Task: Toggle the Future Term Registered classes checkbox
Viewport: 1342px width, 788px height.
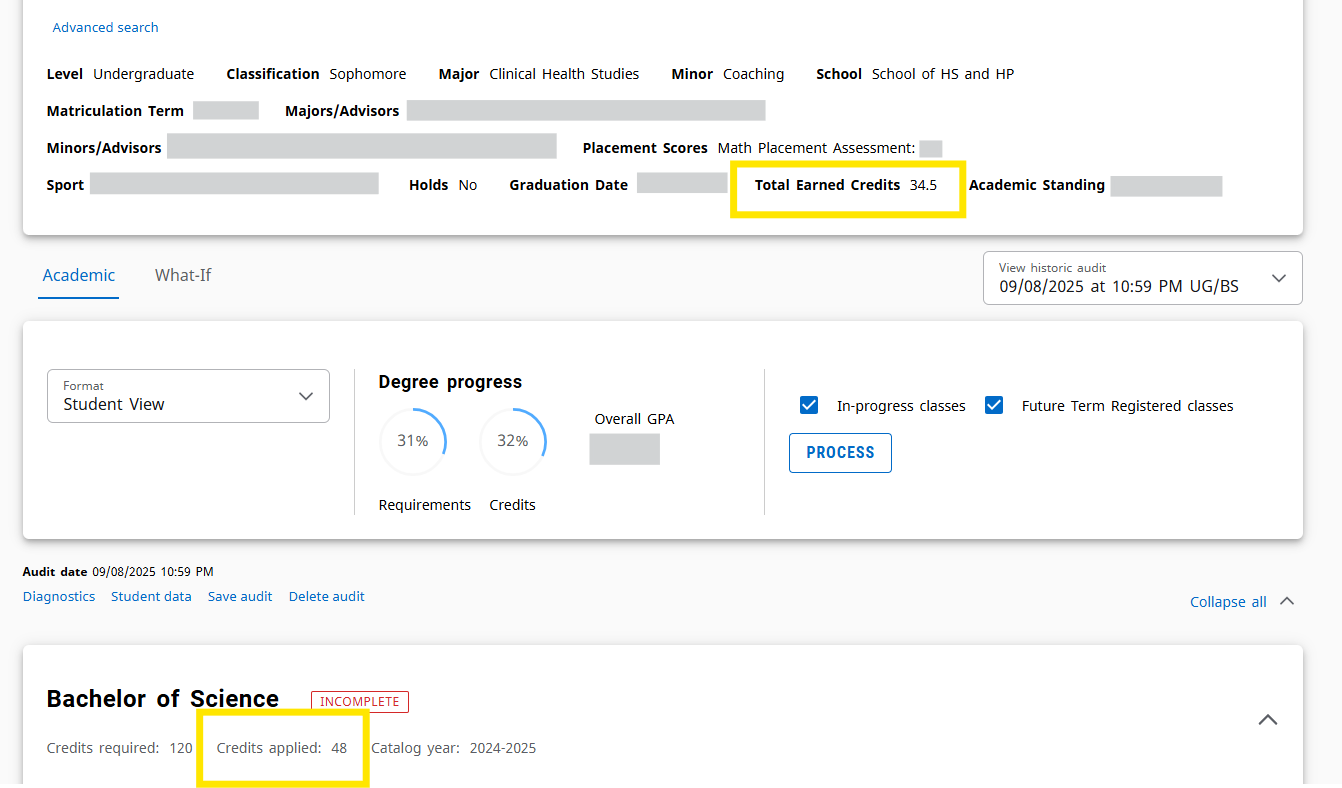Action: pyautogui.click(x=994, y=406)
